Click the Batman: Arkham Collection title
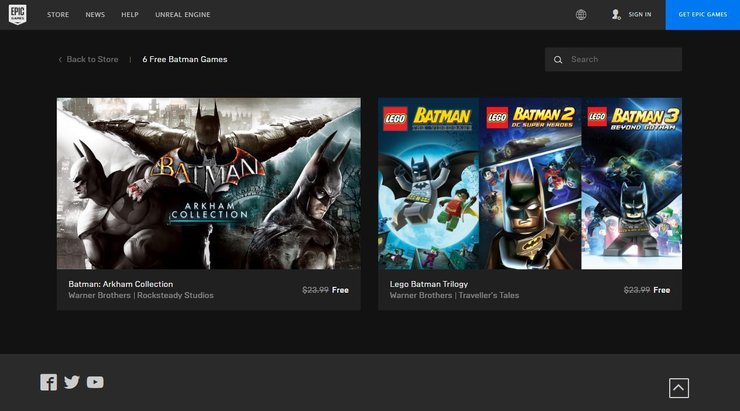 121,284
